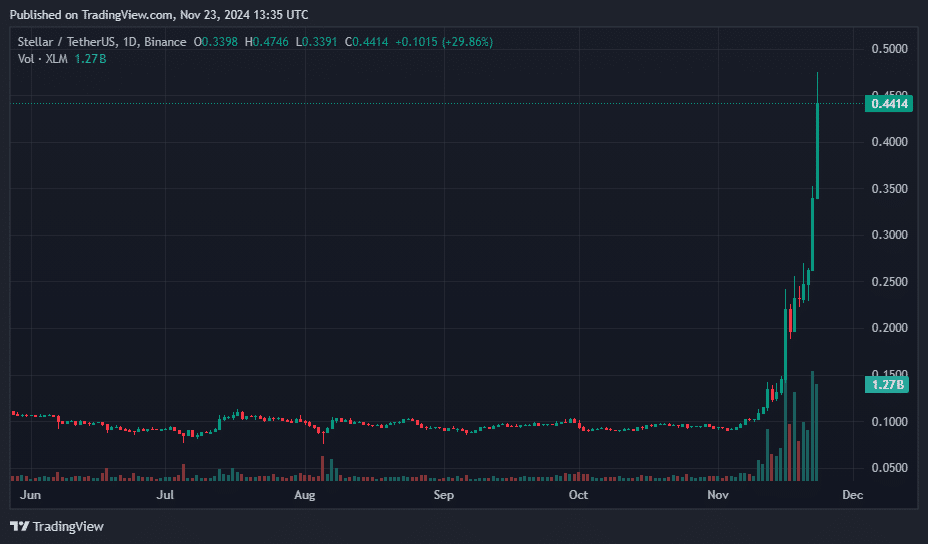Screen dimensions: 928x544
Task: Select the Jun label on time axis
Action: click(31, 495)
